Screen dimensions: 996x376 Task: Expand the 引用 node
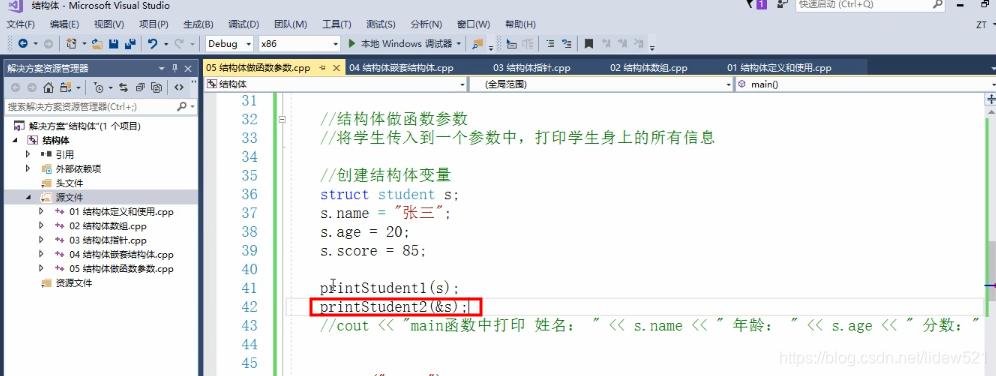point(28,154)
